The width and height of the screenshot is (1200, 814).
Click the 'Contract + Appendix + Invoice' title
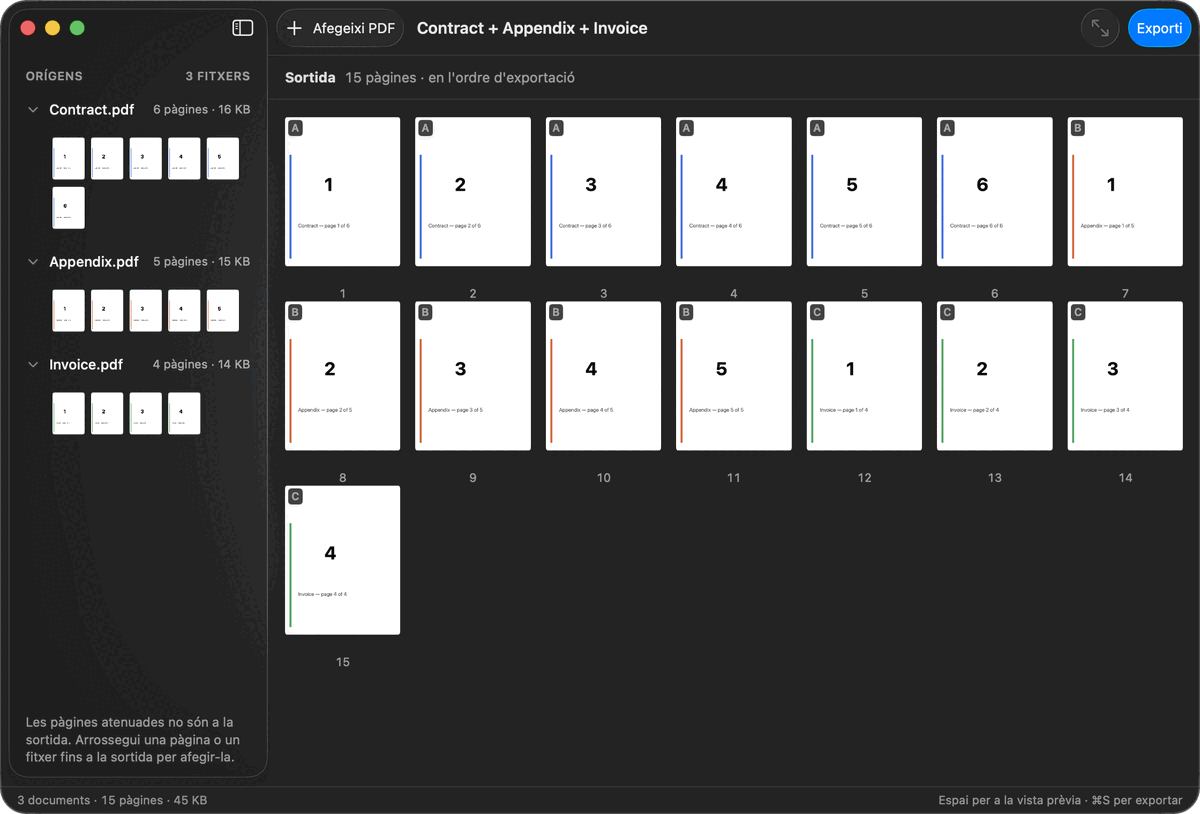[x=532, y=28]
